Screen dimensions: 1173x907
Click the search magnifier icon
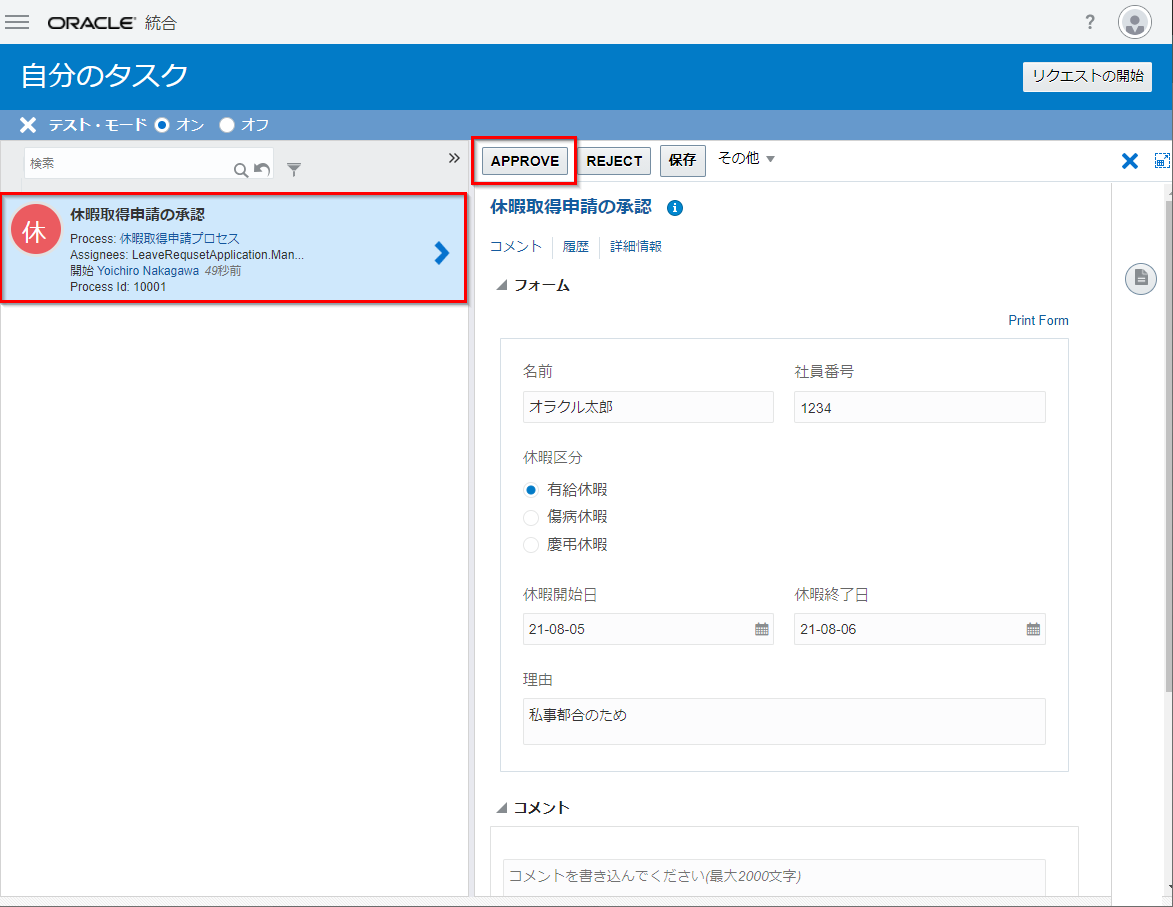(x=240, y=170)
